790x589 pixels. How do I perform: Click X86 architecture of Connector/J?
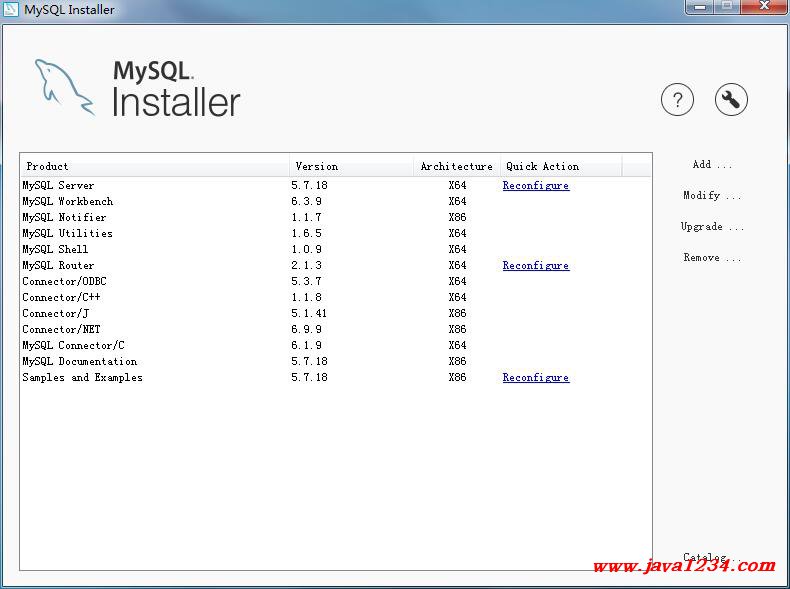click(x=457, y=313)
